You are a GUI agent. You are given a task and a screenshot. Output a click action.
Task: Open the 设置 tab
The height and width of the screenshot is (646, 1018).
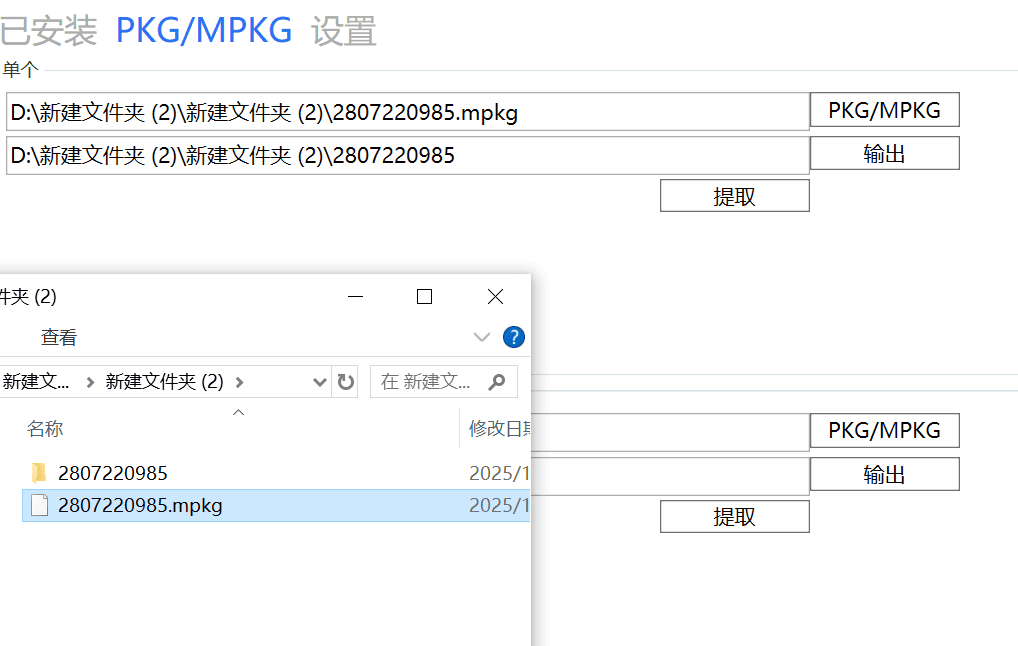344,31
